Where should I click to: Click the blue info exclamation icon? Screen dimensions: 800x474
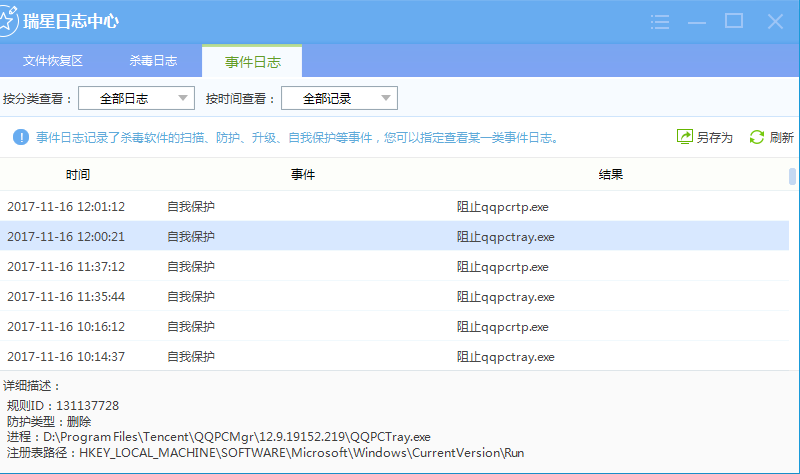click(x=21, y=137)
